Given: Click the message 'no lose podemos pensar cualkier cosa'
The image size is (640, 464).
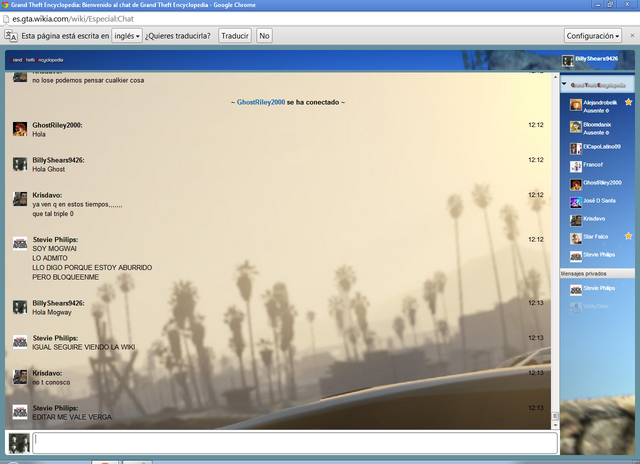Looking at the screenshot, I should pyautogui.click(x=88, y=80).
